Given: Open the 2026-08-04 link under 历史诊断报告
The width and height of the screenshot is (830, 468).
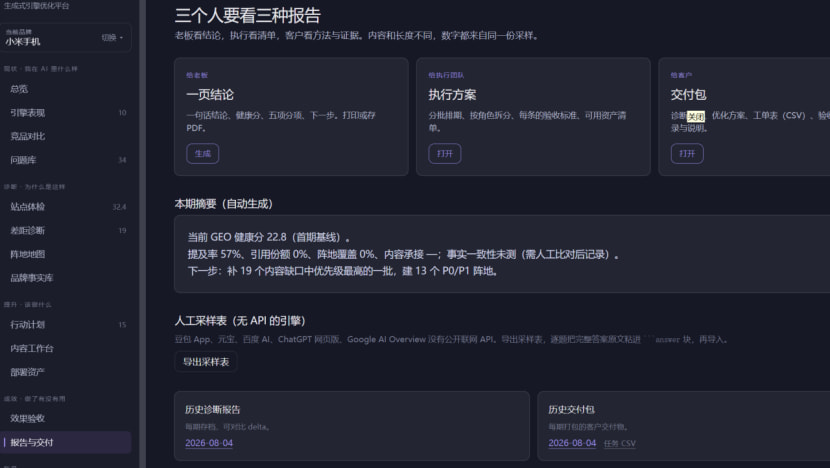Looking at the screenshot, I should click(209, 443).
